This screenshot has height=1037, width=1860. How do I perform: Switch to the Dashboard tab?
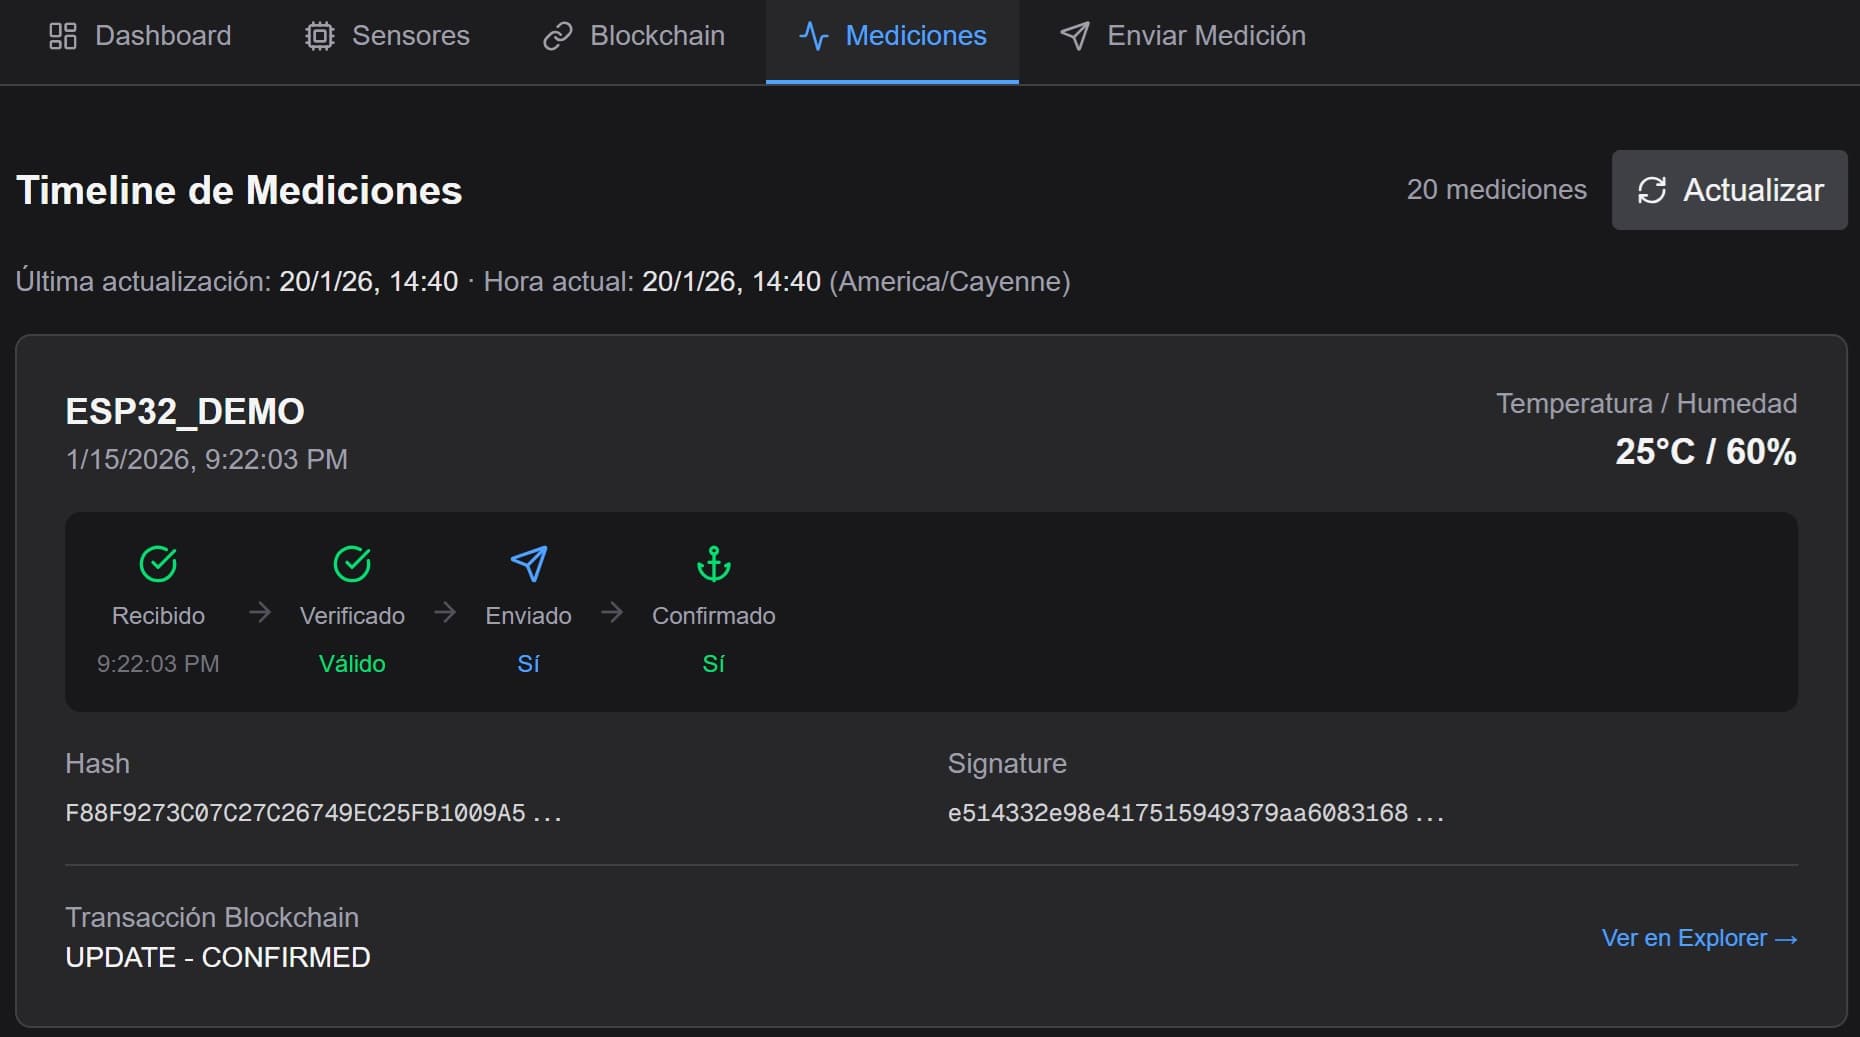(140, 35)
